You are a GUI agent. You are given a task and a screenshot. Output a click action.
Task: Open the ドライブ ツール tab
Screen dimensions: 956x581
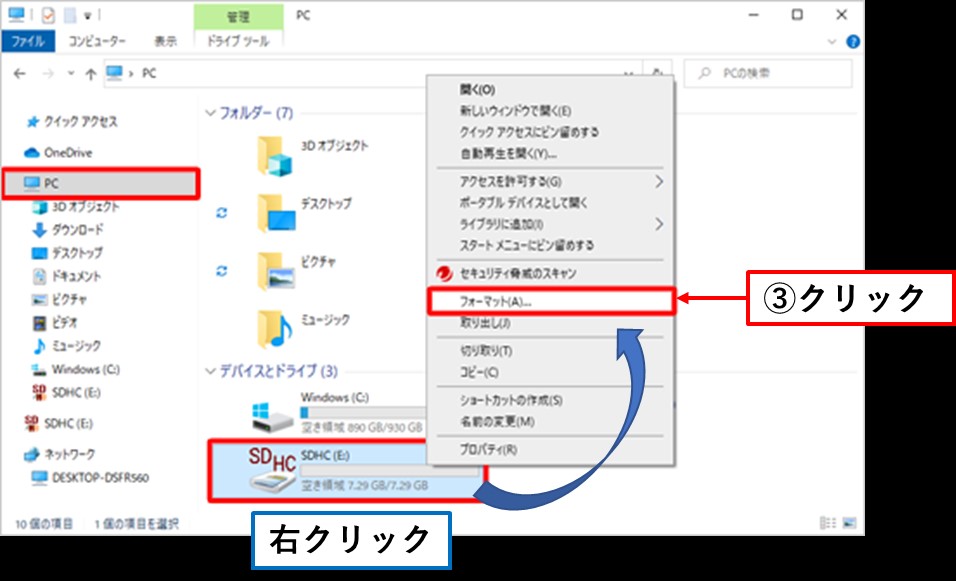tap(238, 41)
